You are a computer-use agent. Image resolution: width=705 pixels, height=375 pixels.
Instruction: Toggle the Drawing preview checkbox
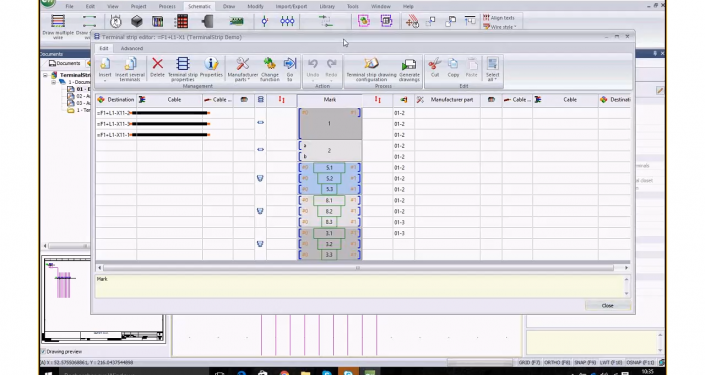(44, 352)
